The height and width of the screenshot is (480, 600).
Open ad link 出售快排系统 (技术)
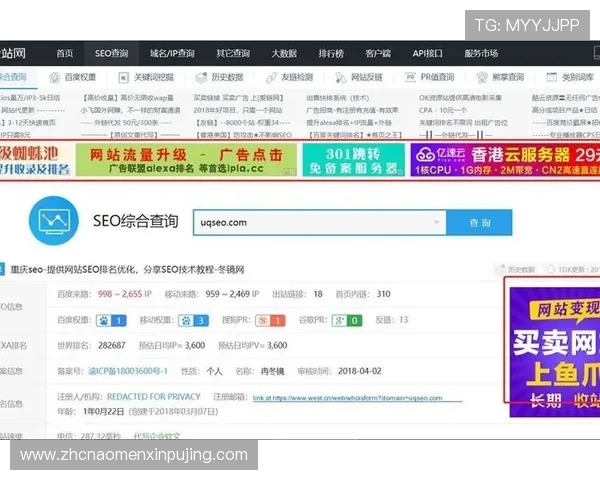[338, 98]
